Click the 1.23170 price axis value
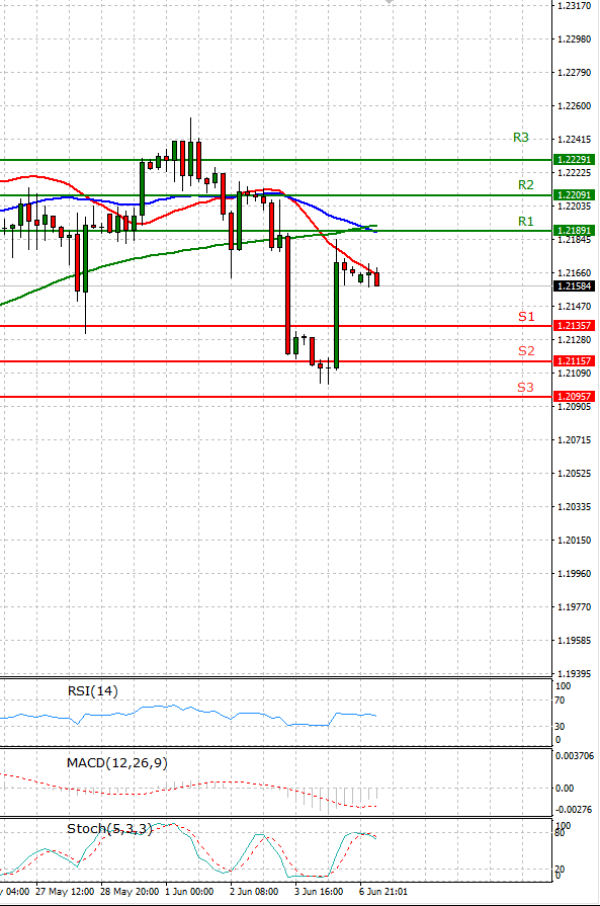Screen dimensions: 600x906 [x=574, y=6]
